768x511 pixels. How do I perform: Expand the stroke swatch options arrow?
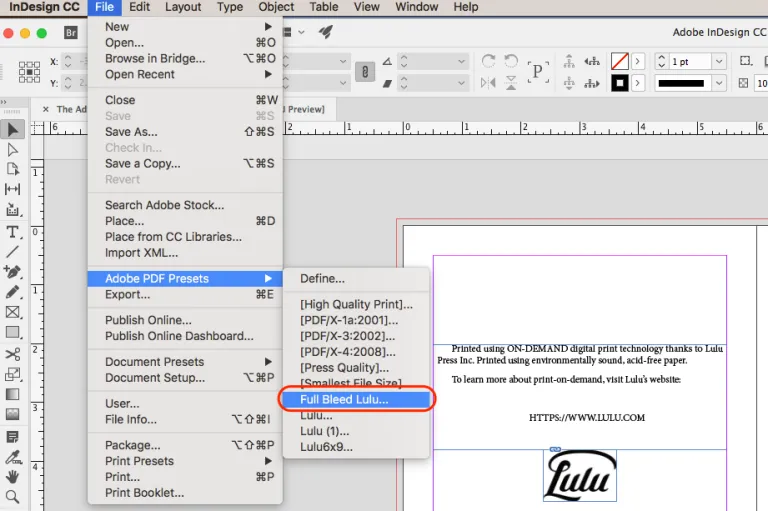pyautogui.click(x=637, y=83)
